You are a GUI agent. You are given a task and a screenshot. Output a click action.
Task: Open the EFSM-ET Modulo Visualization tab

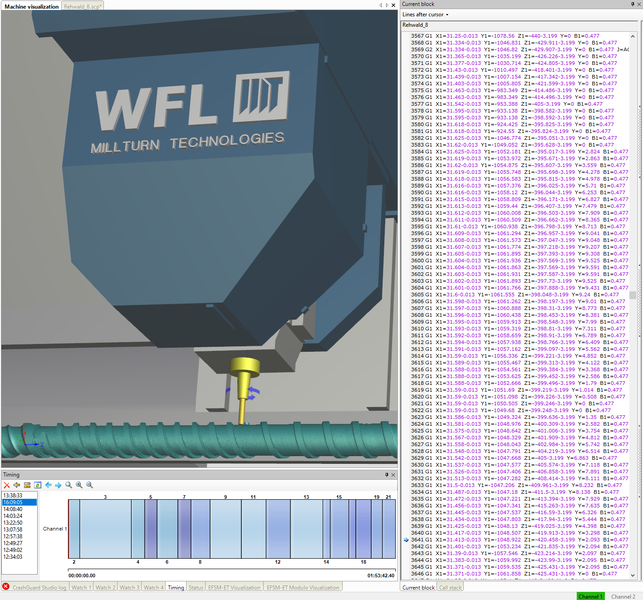(303, 587)
